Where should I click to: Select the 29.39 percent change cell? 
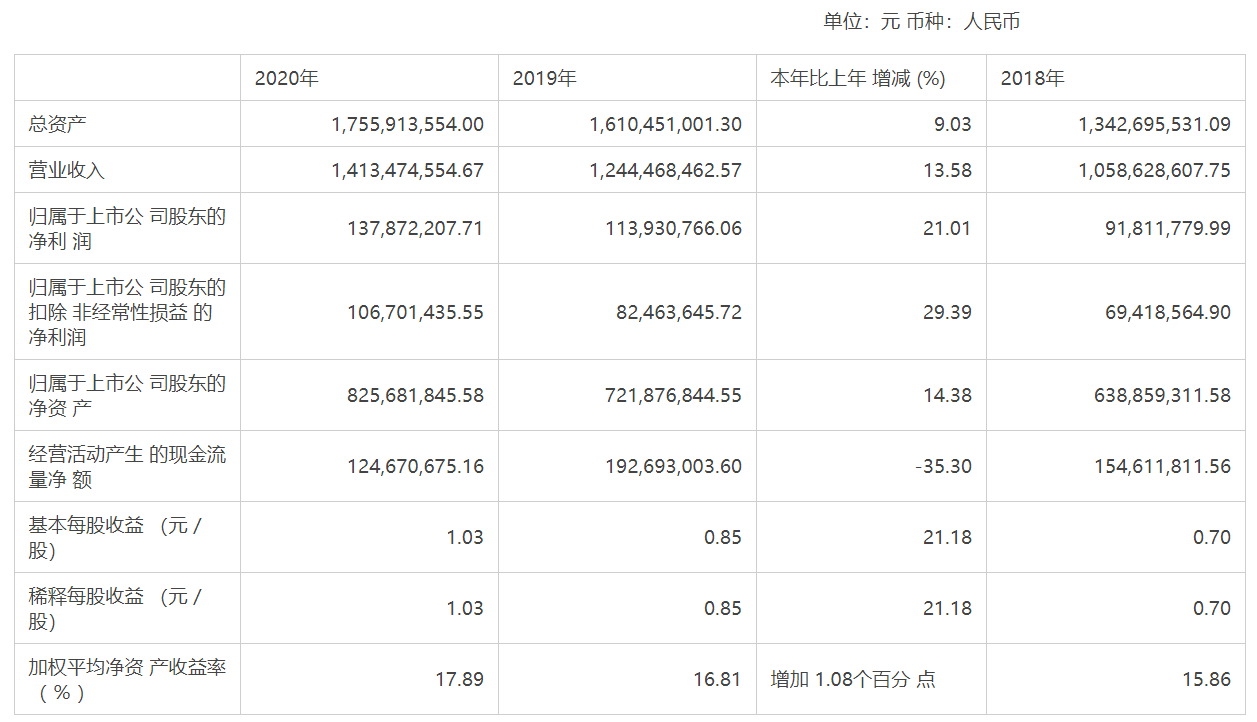click(x=948, y=312)
